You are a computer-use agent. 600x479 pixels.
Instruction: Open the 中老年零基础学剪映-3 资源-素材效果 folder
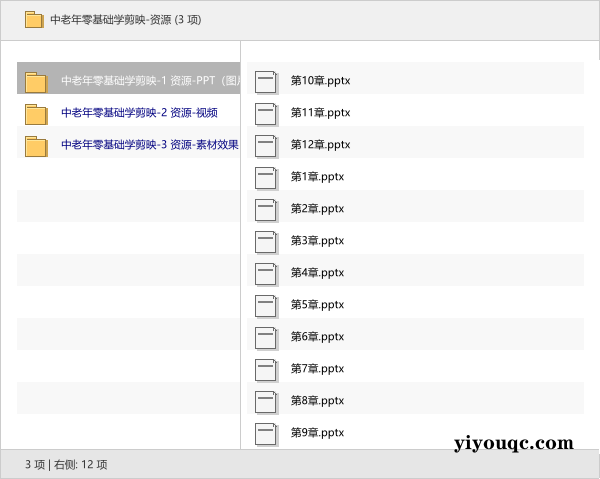149,145
